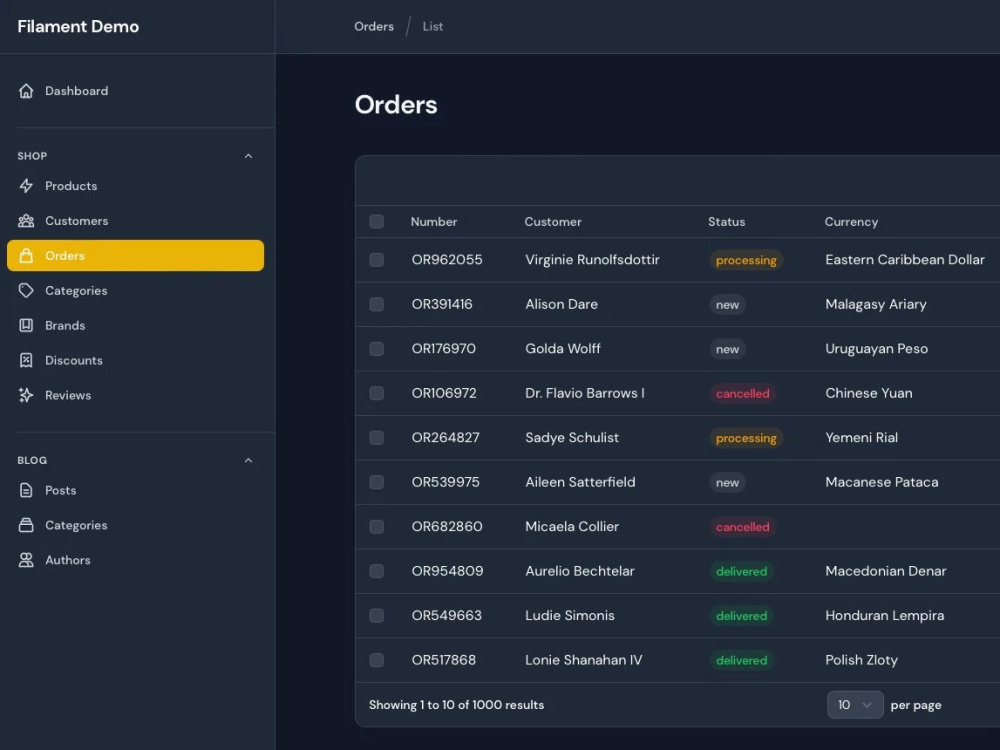The height and width of the screenshot is (750, 1000).
Task: Open Posts under Blog
Action: coord(135,490)
